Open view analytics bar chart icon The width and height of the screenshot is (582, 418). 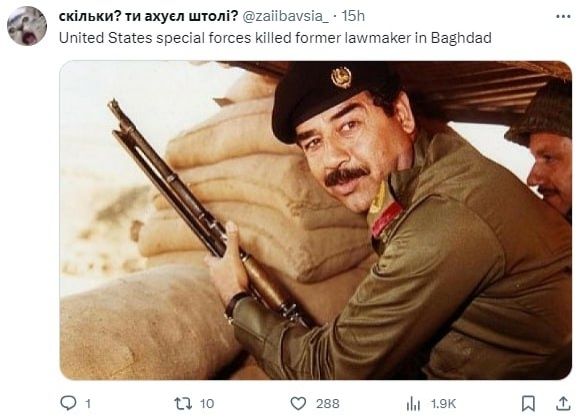click(x=413, y=404)
